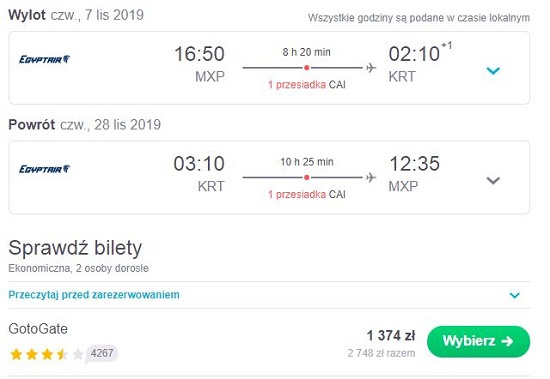Click the 1 374 zł price
Viewport: 550px width, 379px height.
coord(391,335)
